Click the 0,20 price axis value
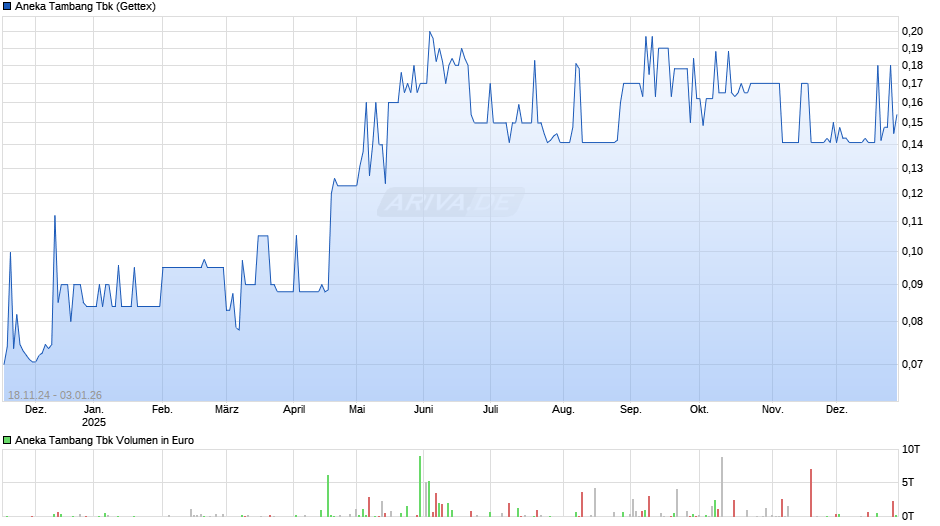940x526 pixels. [x=912, y=32]
